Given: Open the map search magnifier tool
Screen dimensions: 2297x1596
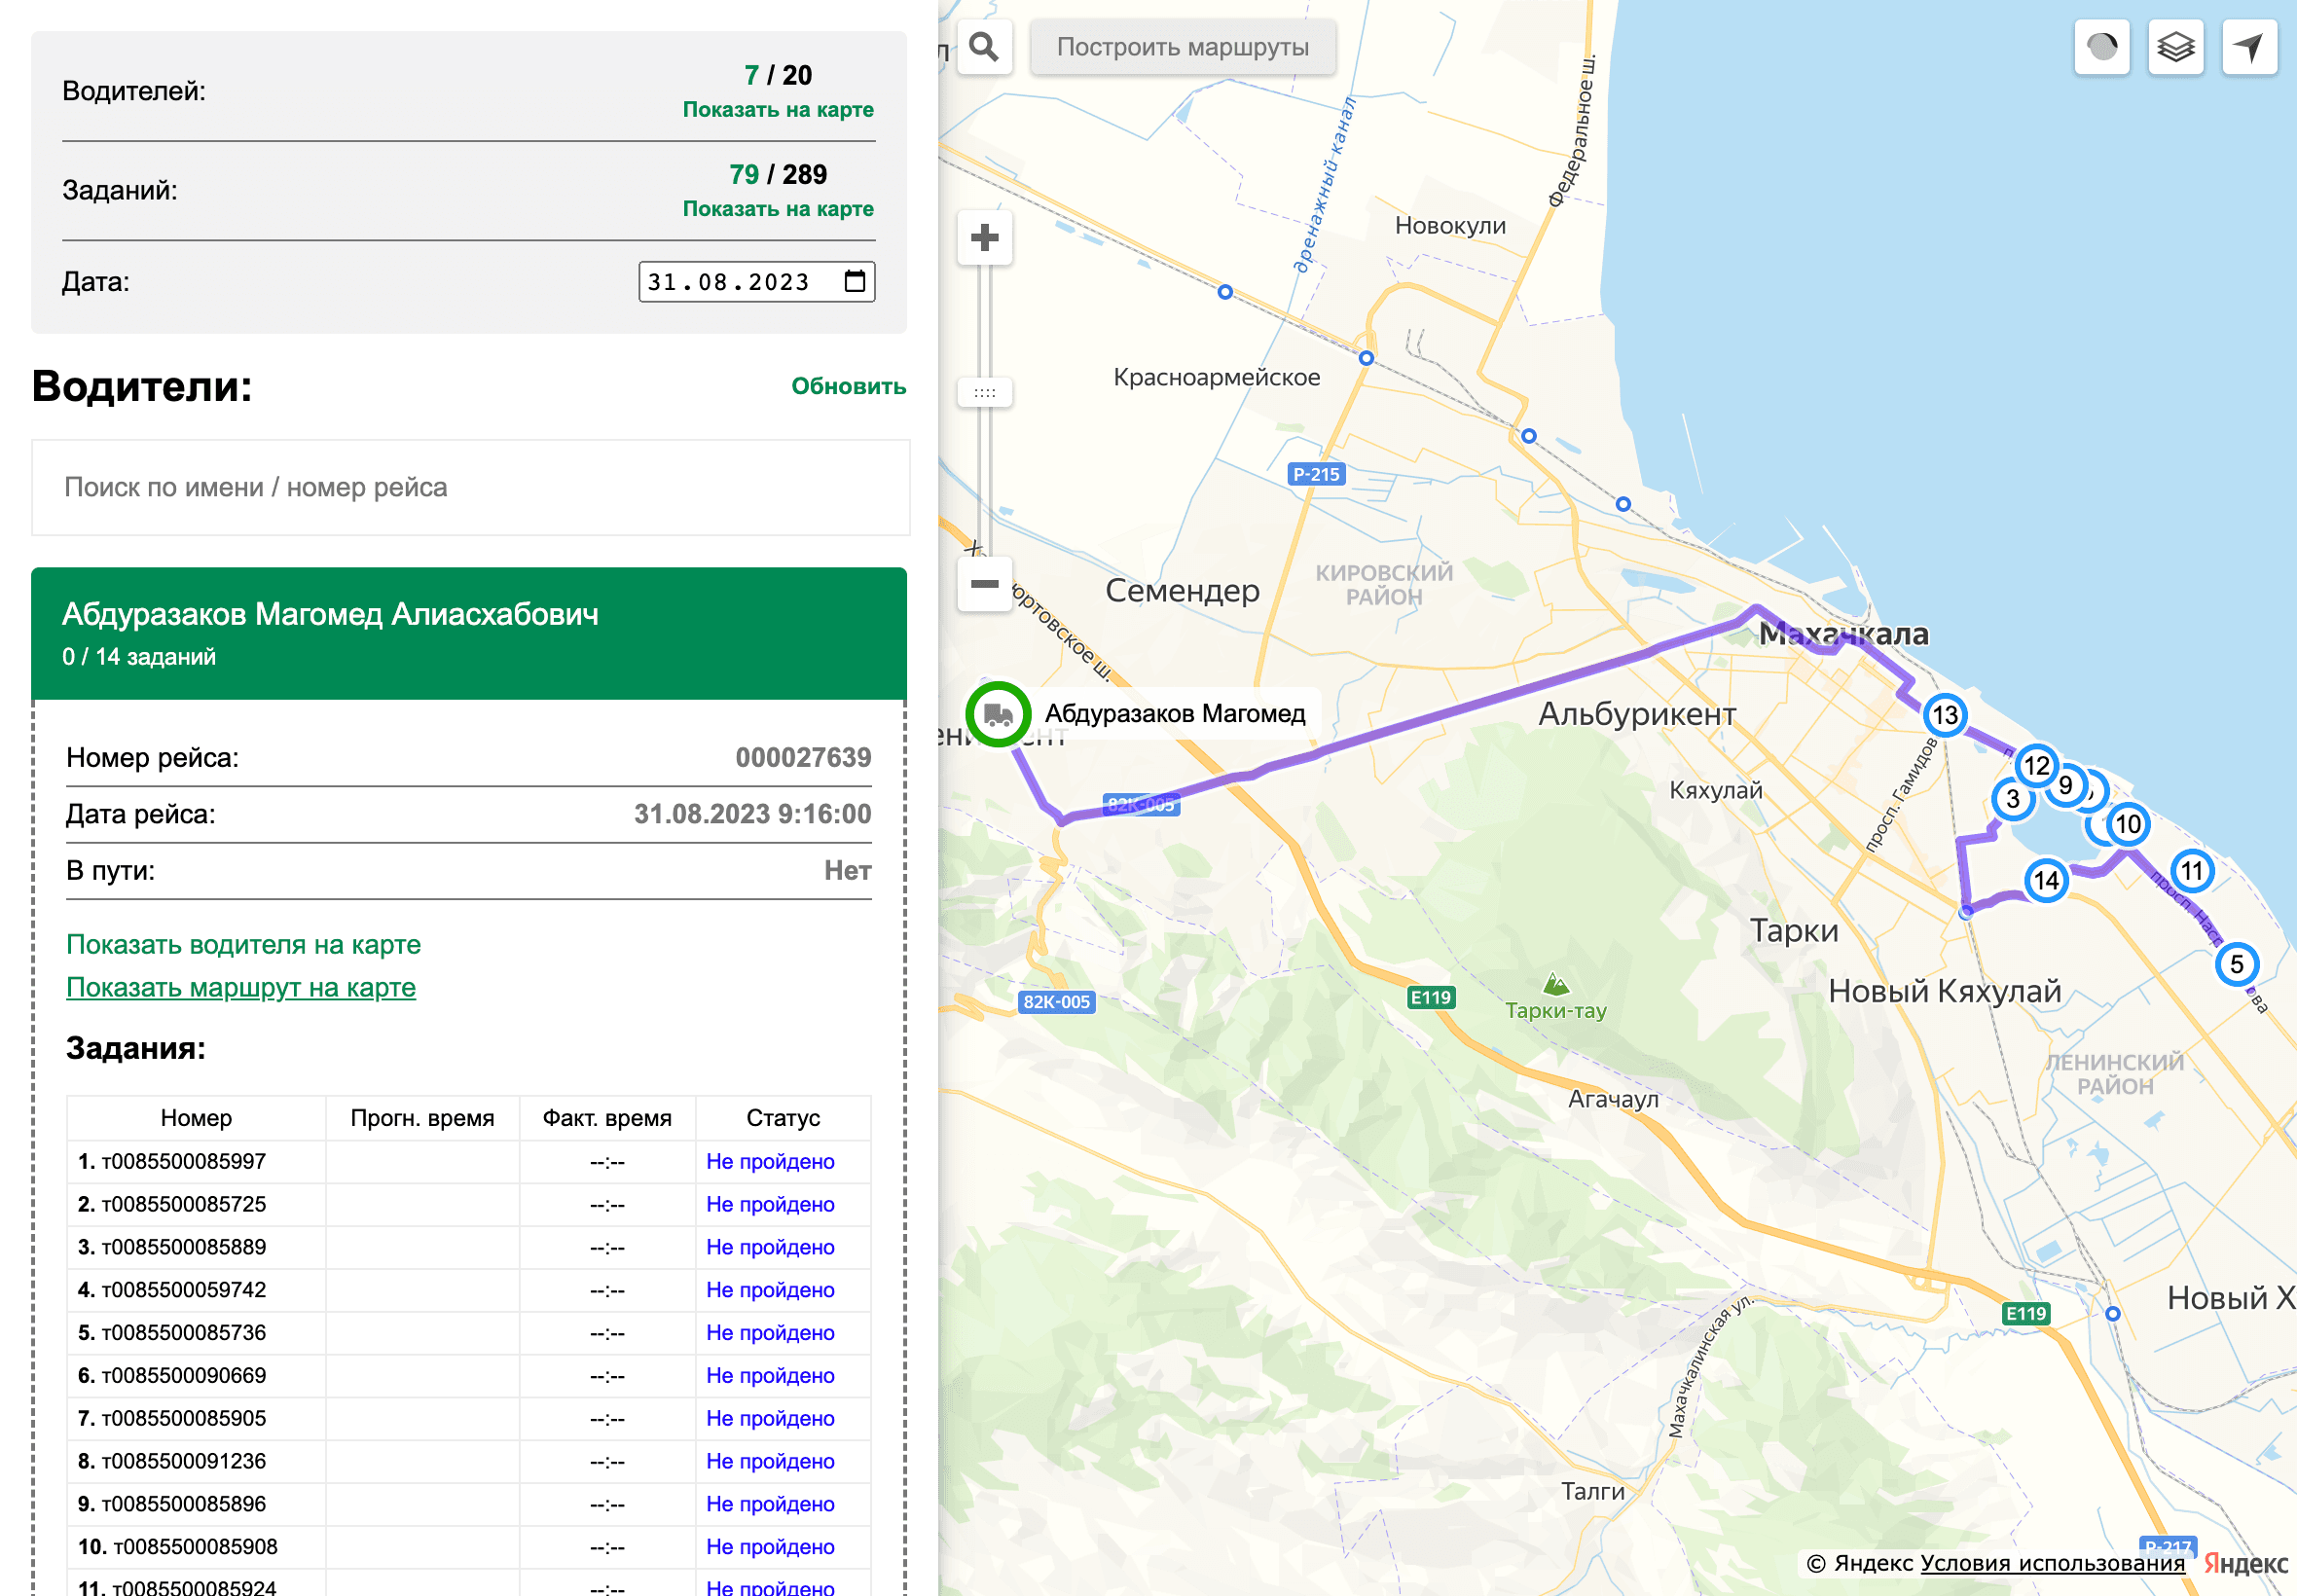Looking at the screenshot, I should click(x=983, y=46).
